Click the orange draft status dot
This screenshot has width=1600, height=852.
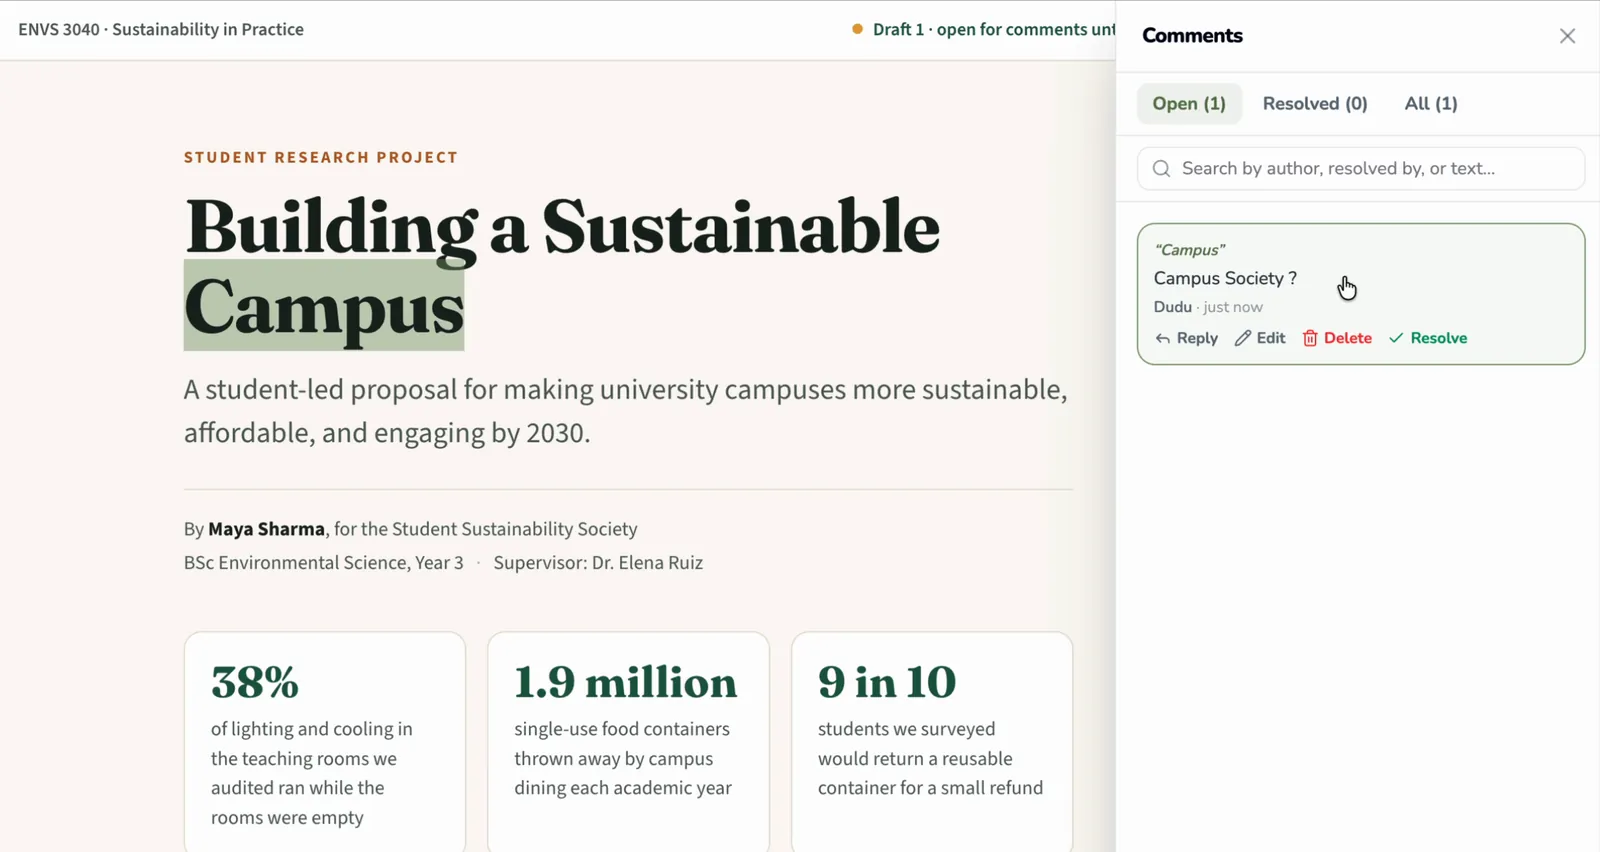857,29
